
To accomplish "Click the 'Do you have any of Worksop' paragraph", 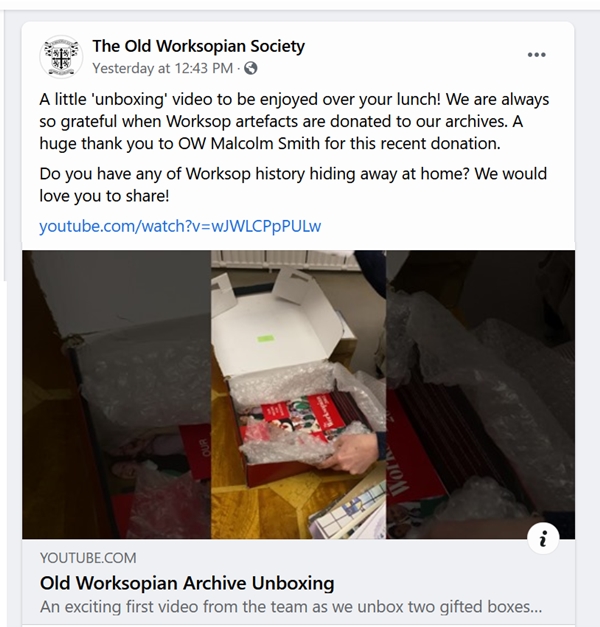I will point(293,185).
